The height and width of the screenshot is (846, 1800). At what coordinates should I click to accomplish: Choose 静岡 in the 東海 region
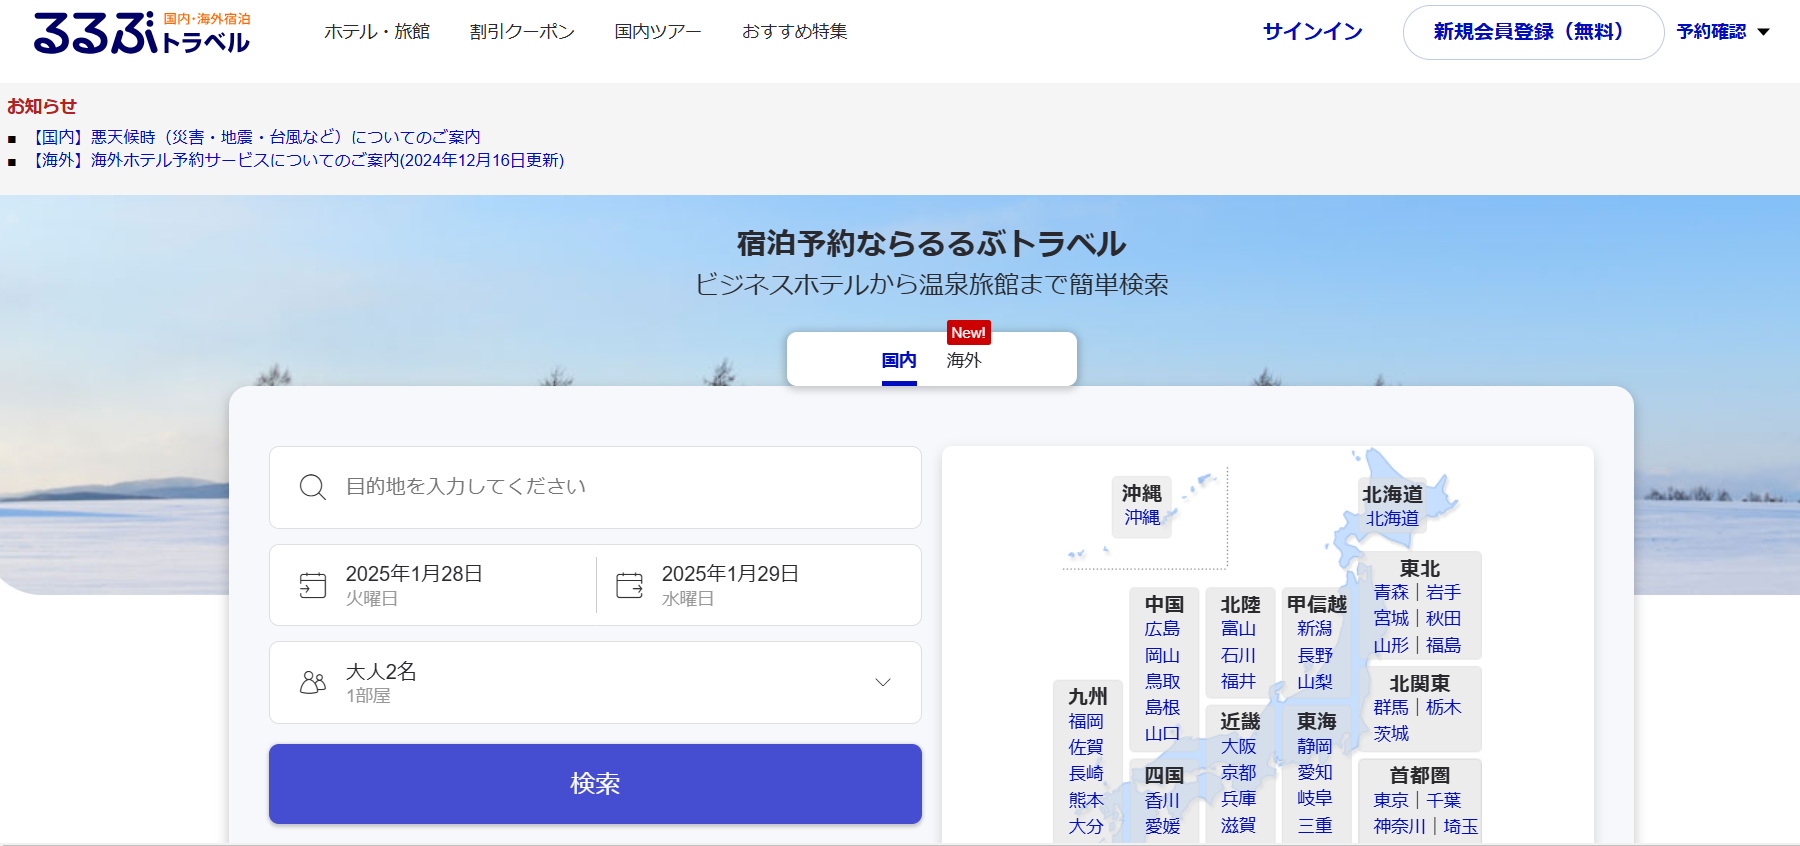click(1315, 747)
